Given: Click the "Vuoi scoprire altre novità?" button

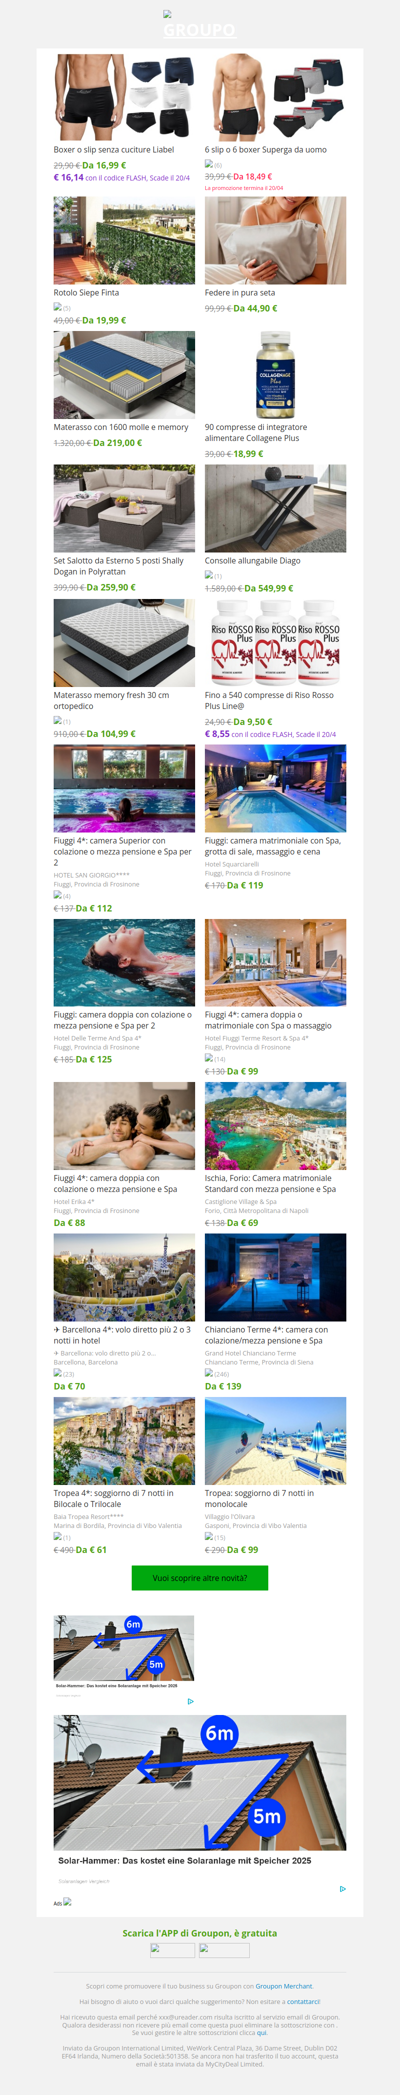Looking at the screenshot, I should pos(200,1578).
